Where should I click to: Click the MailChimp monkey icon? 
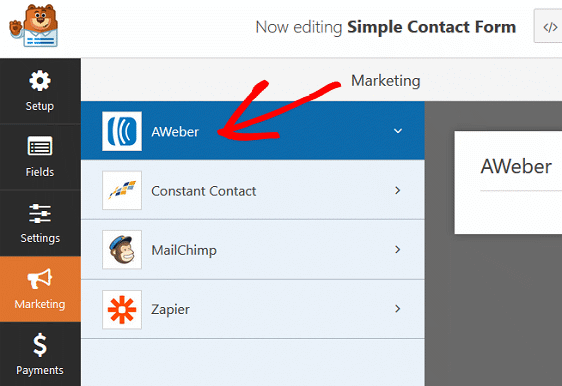tap(122, 249)
